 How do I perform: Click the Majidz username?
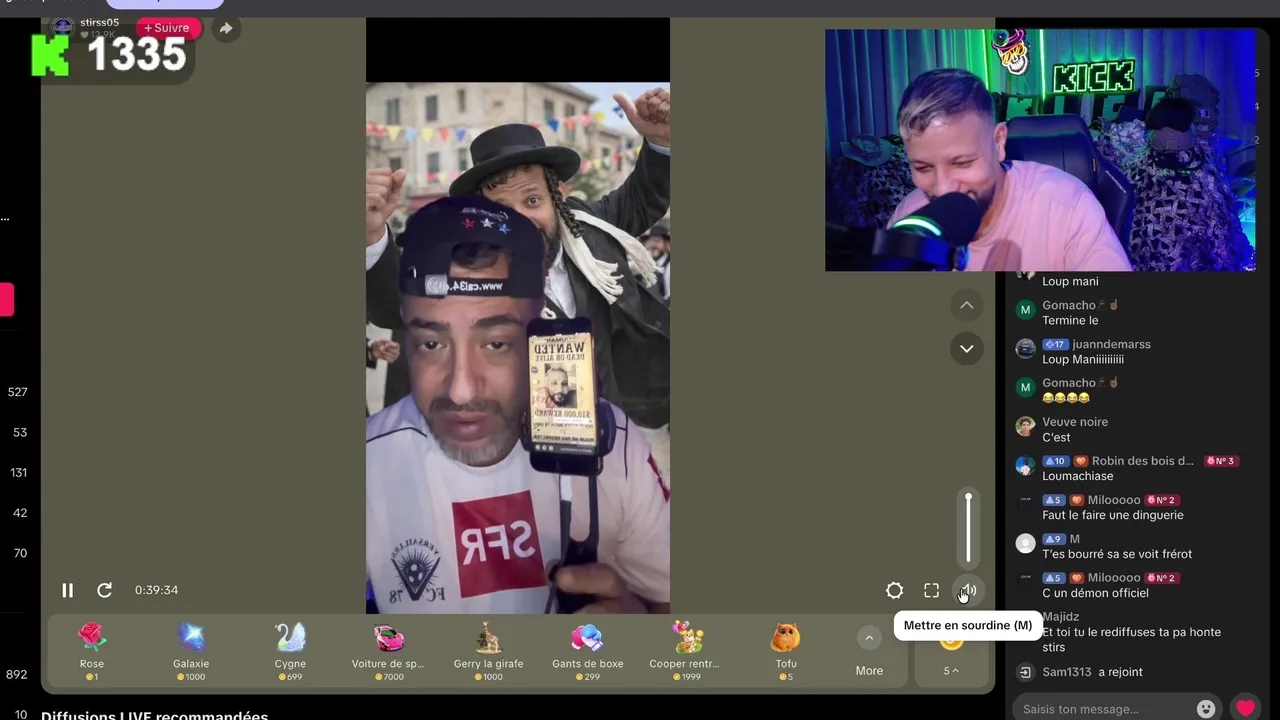click(x=1061, y=617)
